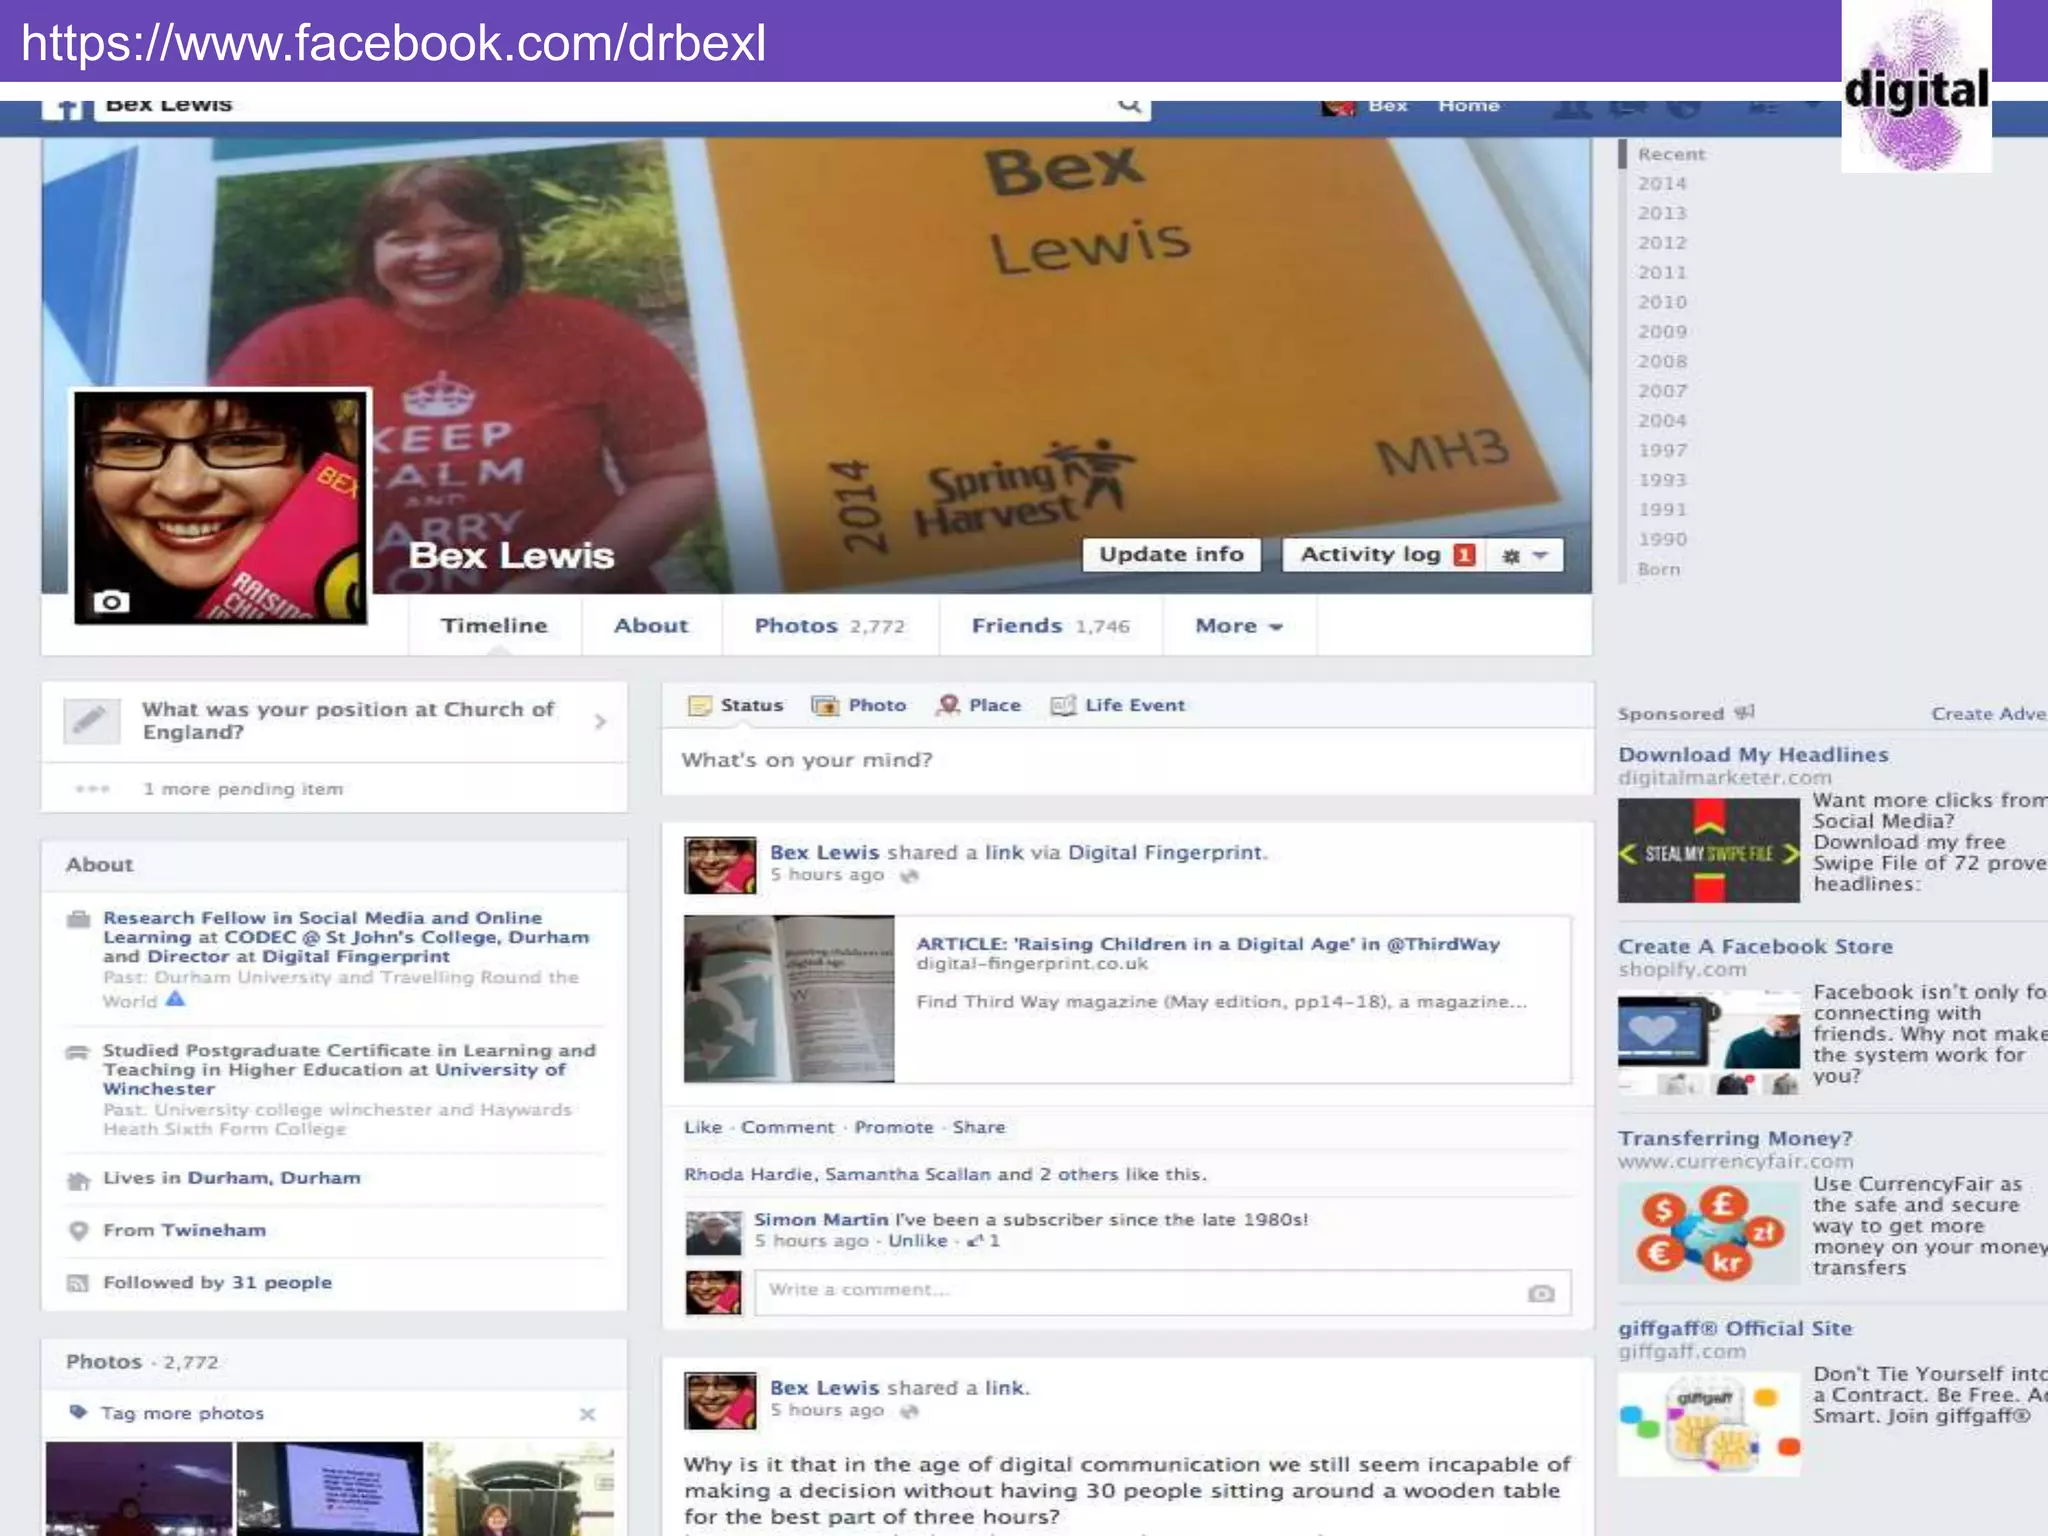Dismiss the Tag more photos prompt
This screenshot has height=1536, width=2048.
[x=587, y=1413]
